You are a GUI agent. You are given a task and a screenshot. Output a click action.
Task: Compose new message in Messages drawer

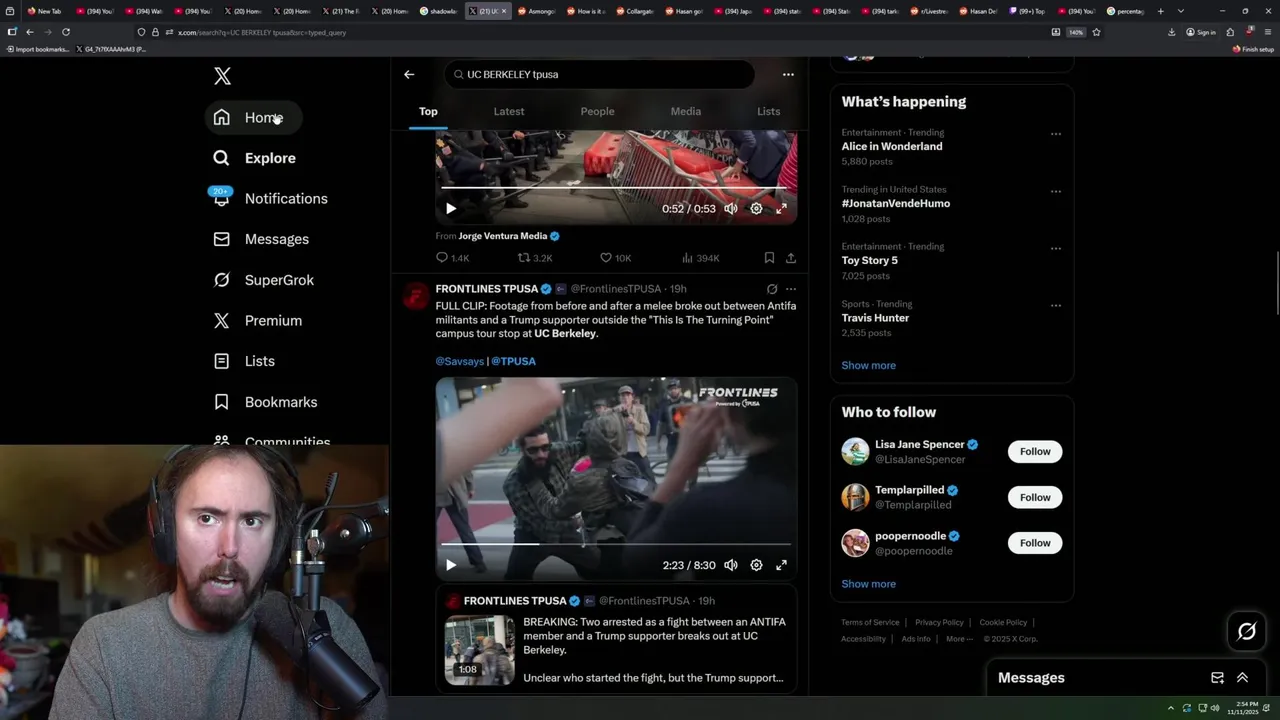pyautogui.click(x=1217, y=678)
